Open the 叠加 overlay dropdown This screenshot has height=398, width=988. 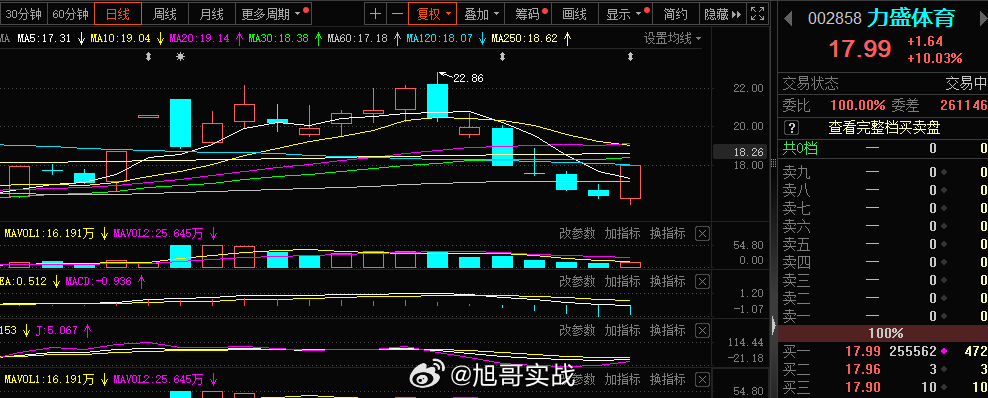[482, 13]
